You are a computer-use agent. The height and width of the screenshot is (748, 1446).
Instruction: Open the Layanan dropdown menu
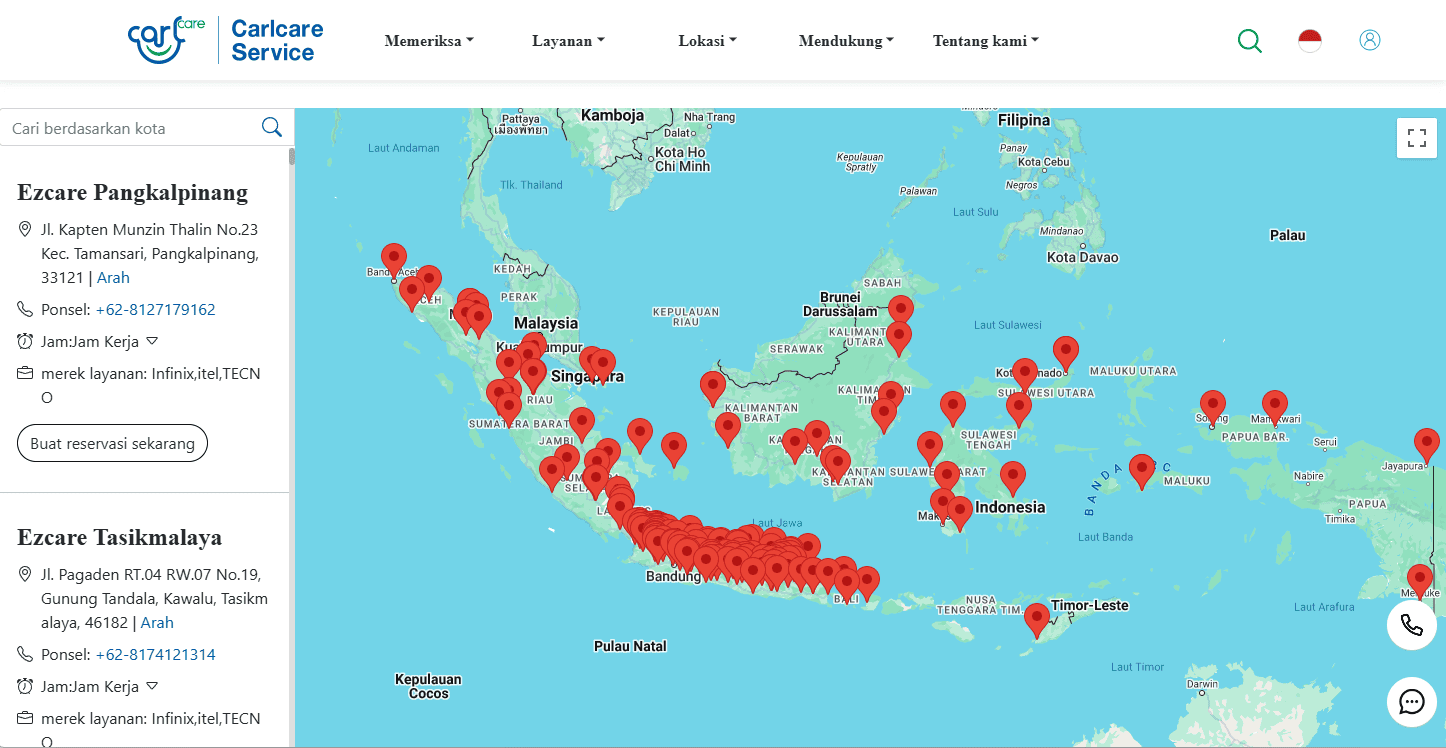[568, 41]
